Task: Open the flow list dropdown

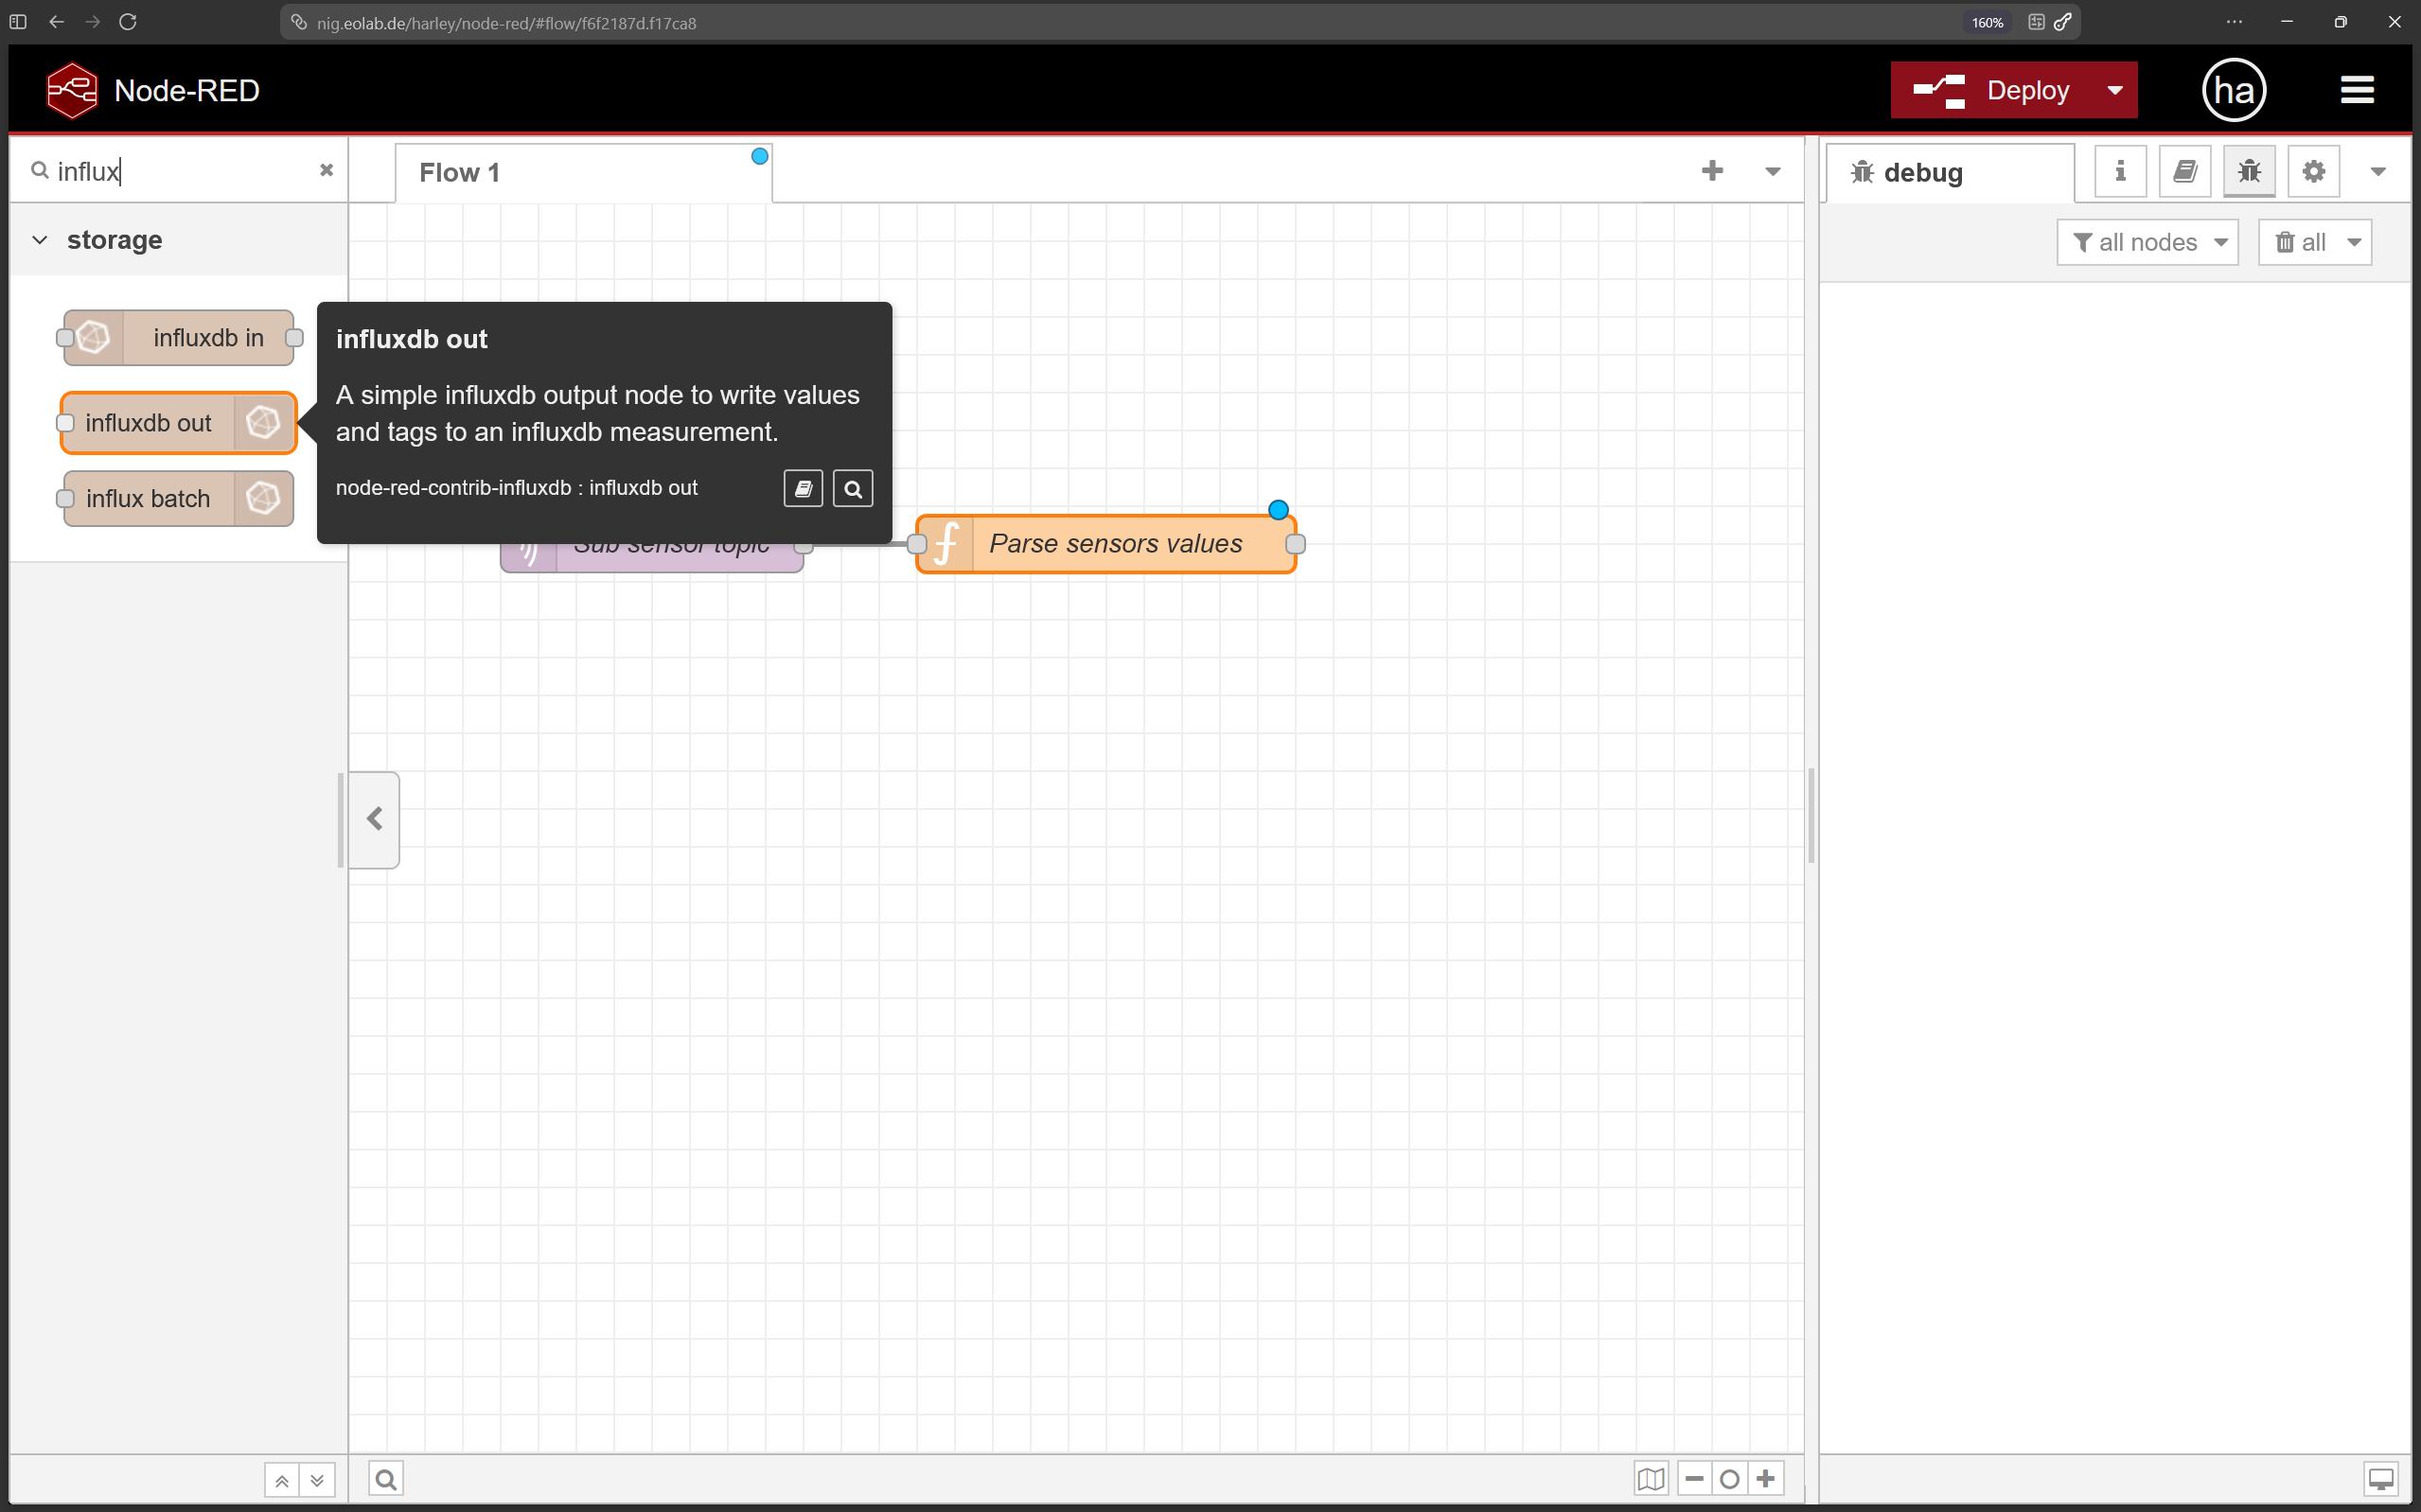Action: pyautogui.click(x=1772, y=171)
